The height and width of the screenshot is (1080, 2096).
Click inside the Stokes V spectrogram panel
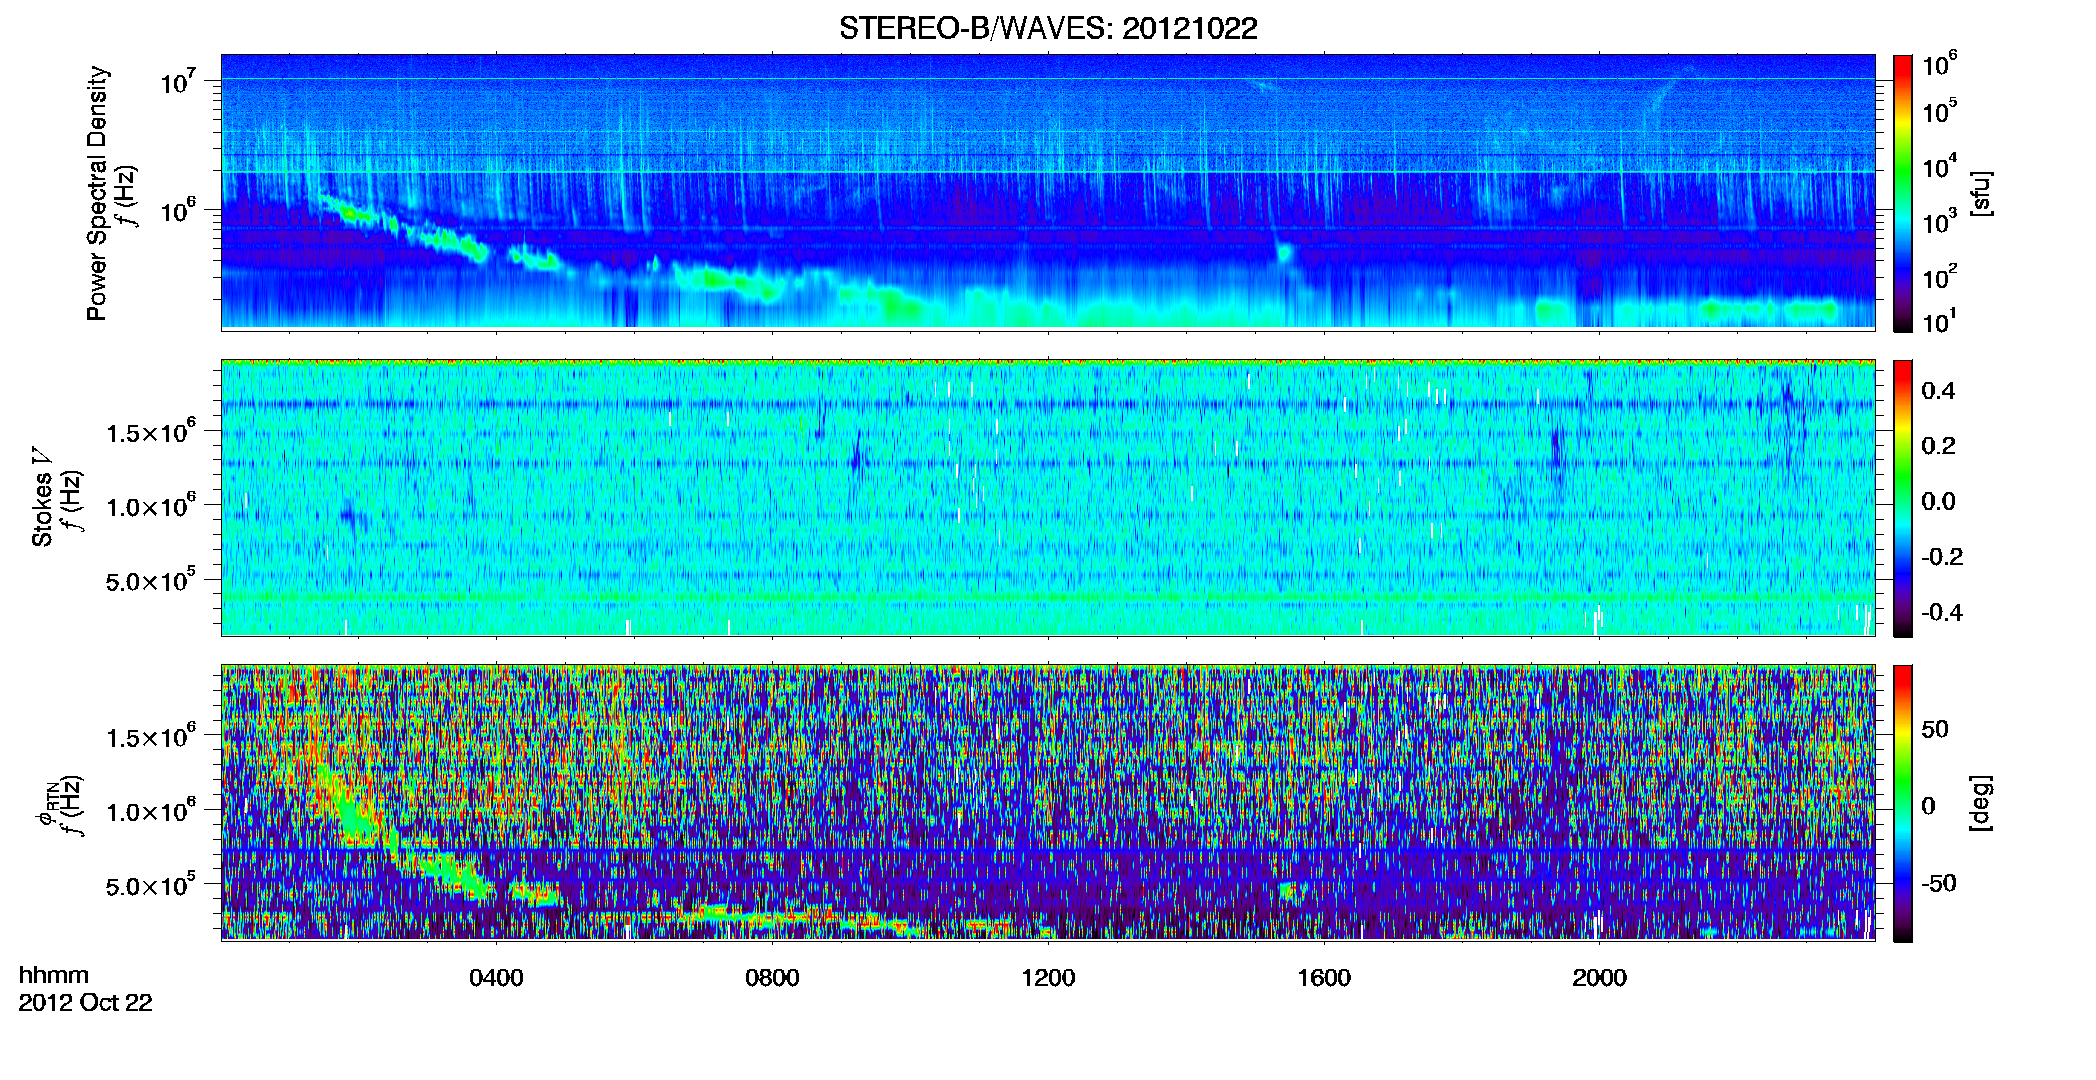pyautogui.click(x=1048, y=497)
